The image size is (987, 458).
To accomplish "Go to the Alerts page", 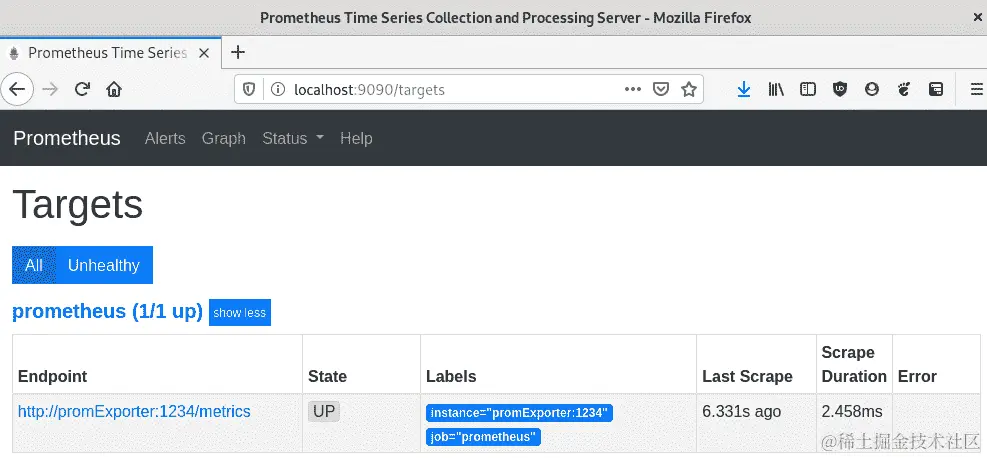I will pyautogui.click(x=165, y=138).
